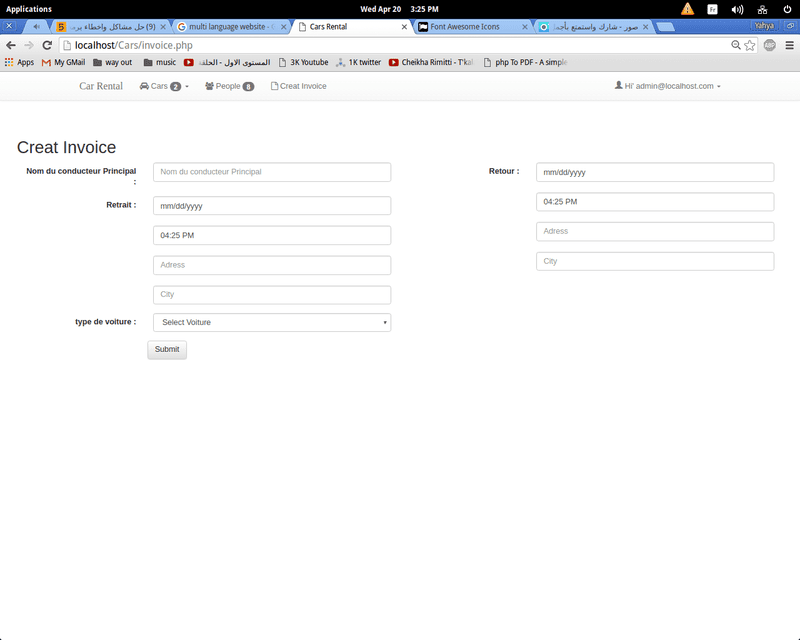Expand the admin@localhost.com user dropdown
This screenshot has width=800, height=640.
pyautogui.click(x=667, y=86)
